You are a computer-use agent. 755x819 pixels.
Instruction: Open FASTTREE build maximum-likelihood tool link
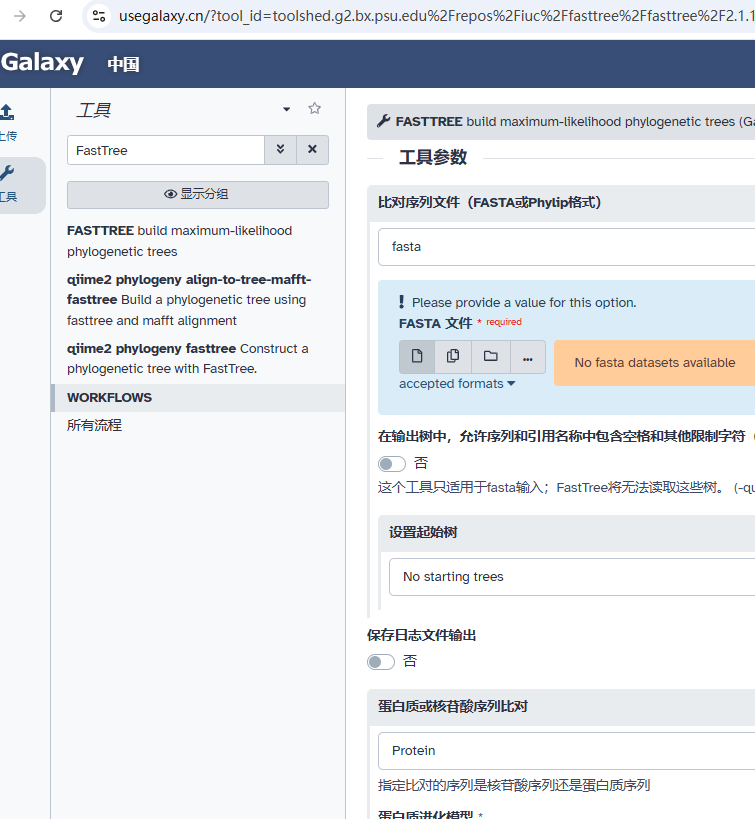point(179,241)
